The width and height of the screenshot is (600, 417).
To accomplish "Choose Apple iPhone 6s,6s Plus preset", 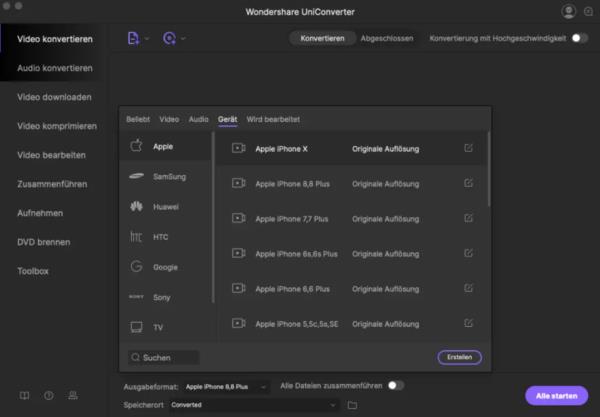I will (352, 254).
